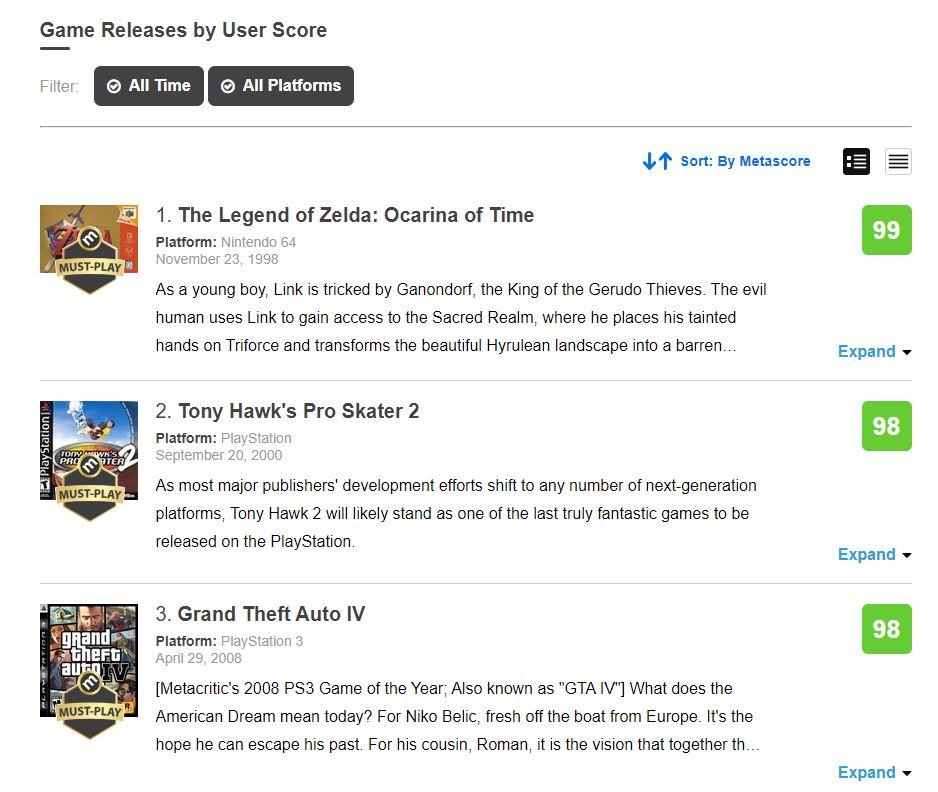Expand Tony Hawk's Pro Skater 2 summary

click(x=874, y=555)
